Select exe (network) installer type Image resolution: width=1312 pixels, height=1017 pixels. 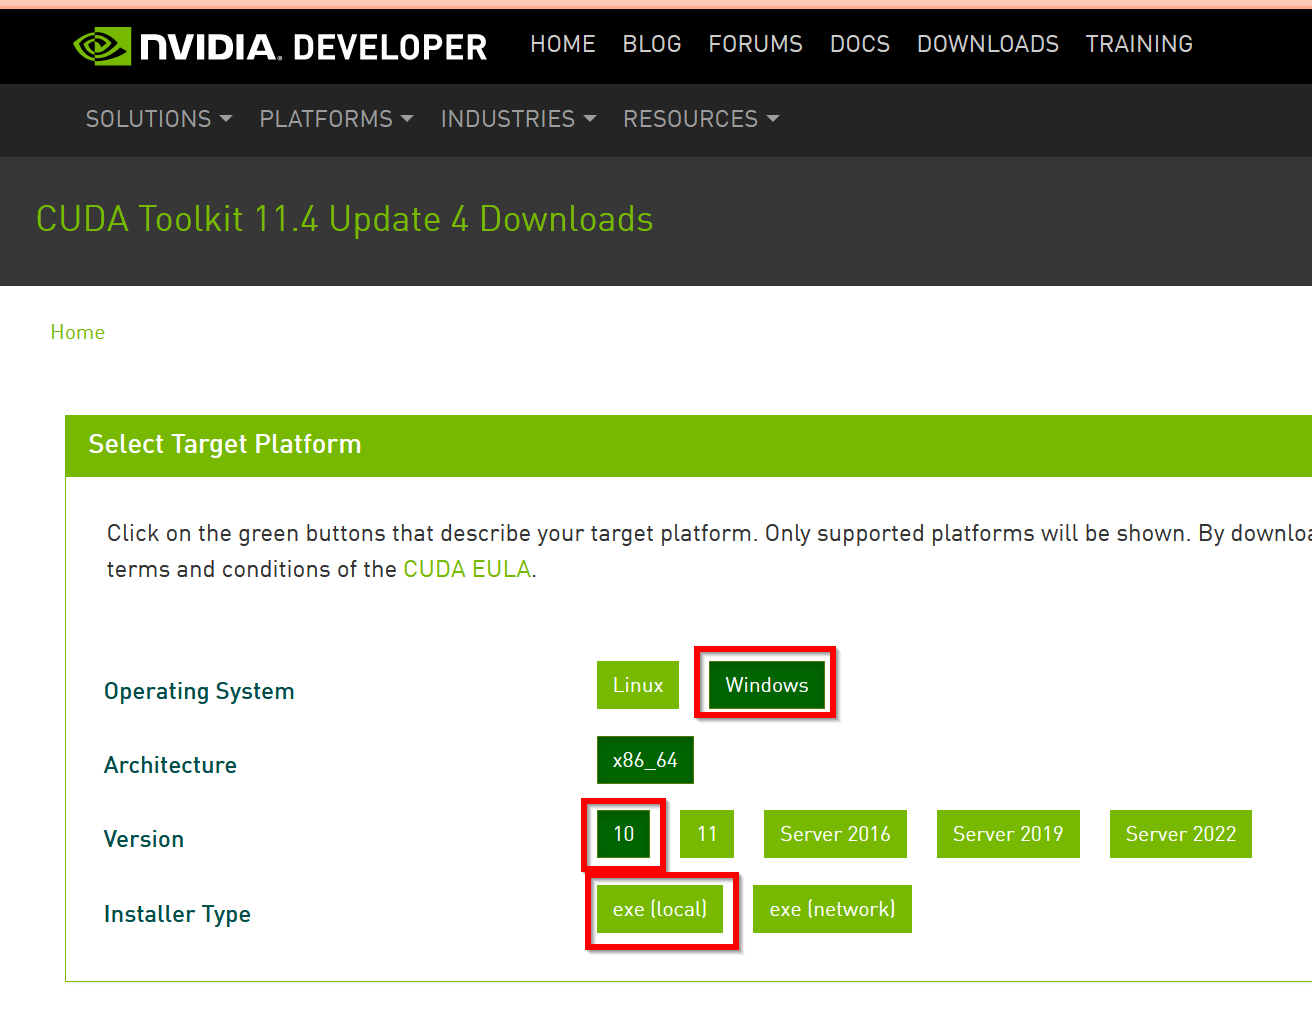click(x=832, y=909)
